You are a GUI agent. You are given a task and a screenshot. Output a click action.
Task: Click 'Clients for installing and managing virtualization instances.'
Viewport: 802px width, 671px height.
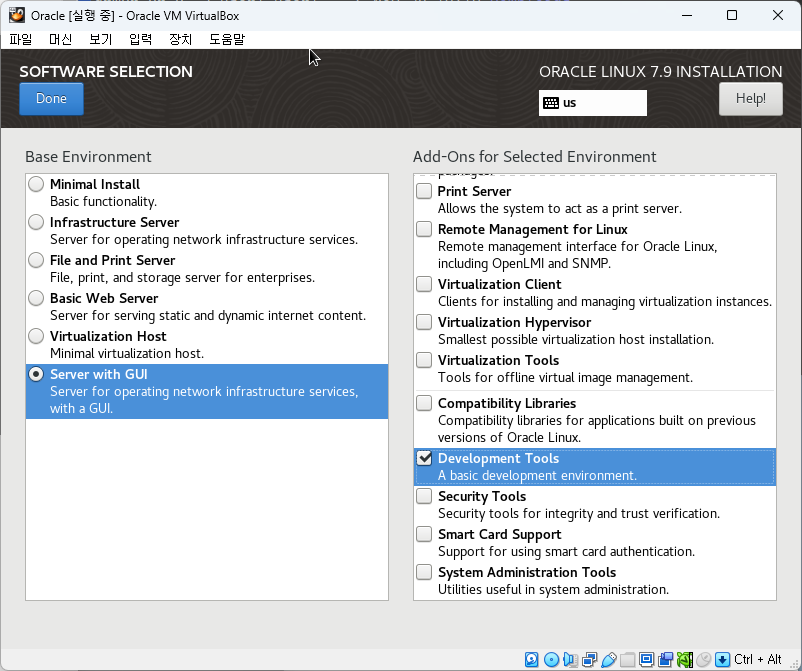tap(605, 302)
